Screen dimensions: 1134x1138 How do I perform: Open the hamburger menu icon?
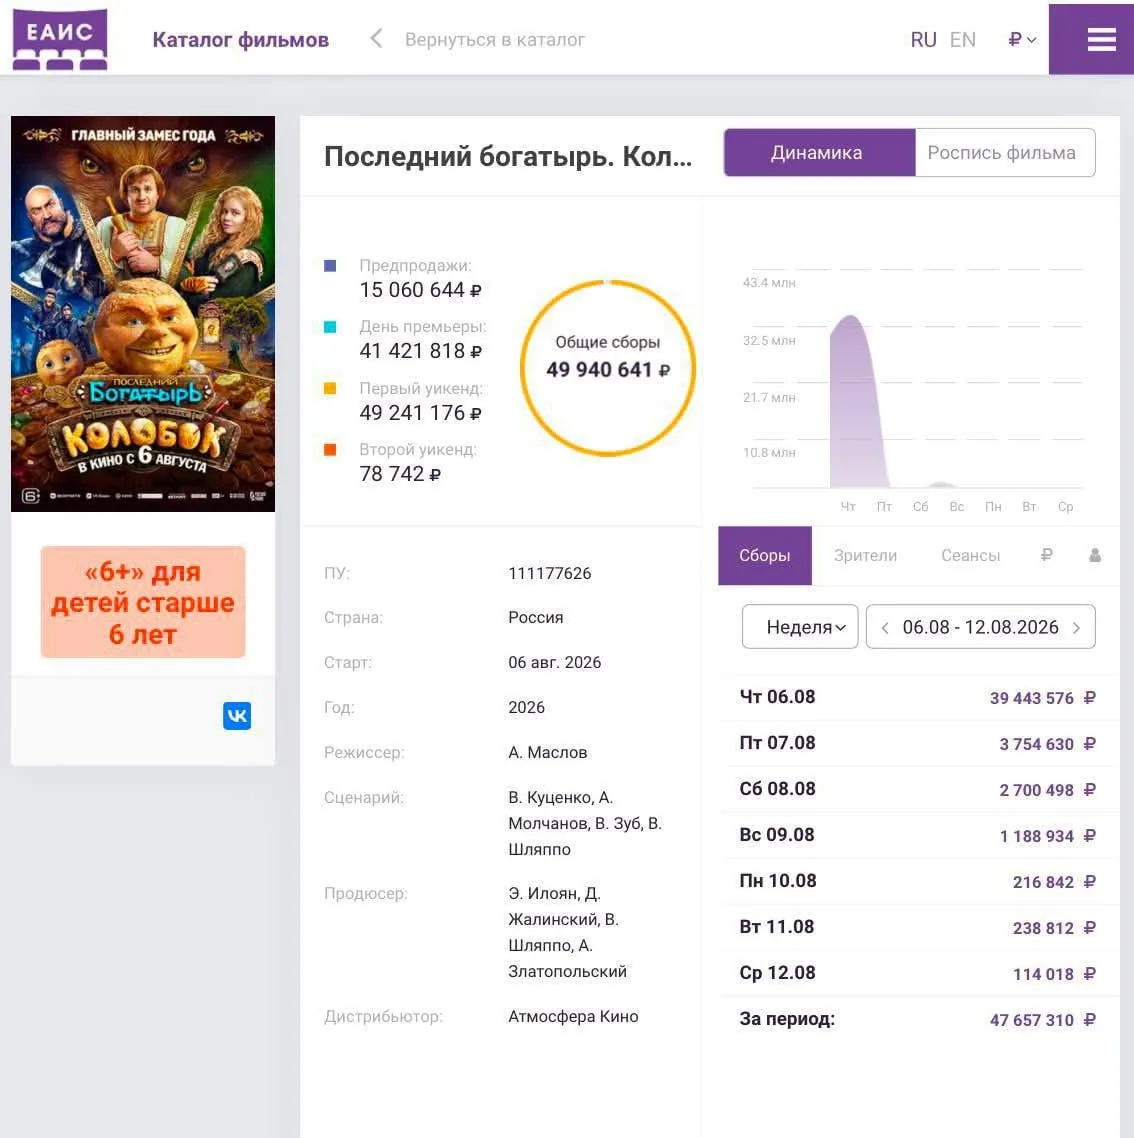coord(1101,39)
